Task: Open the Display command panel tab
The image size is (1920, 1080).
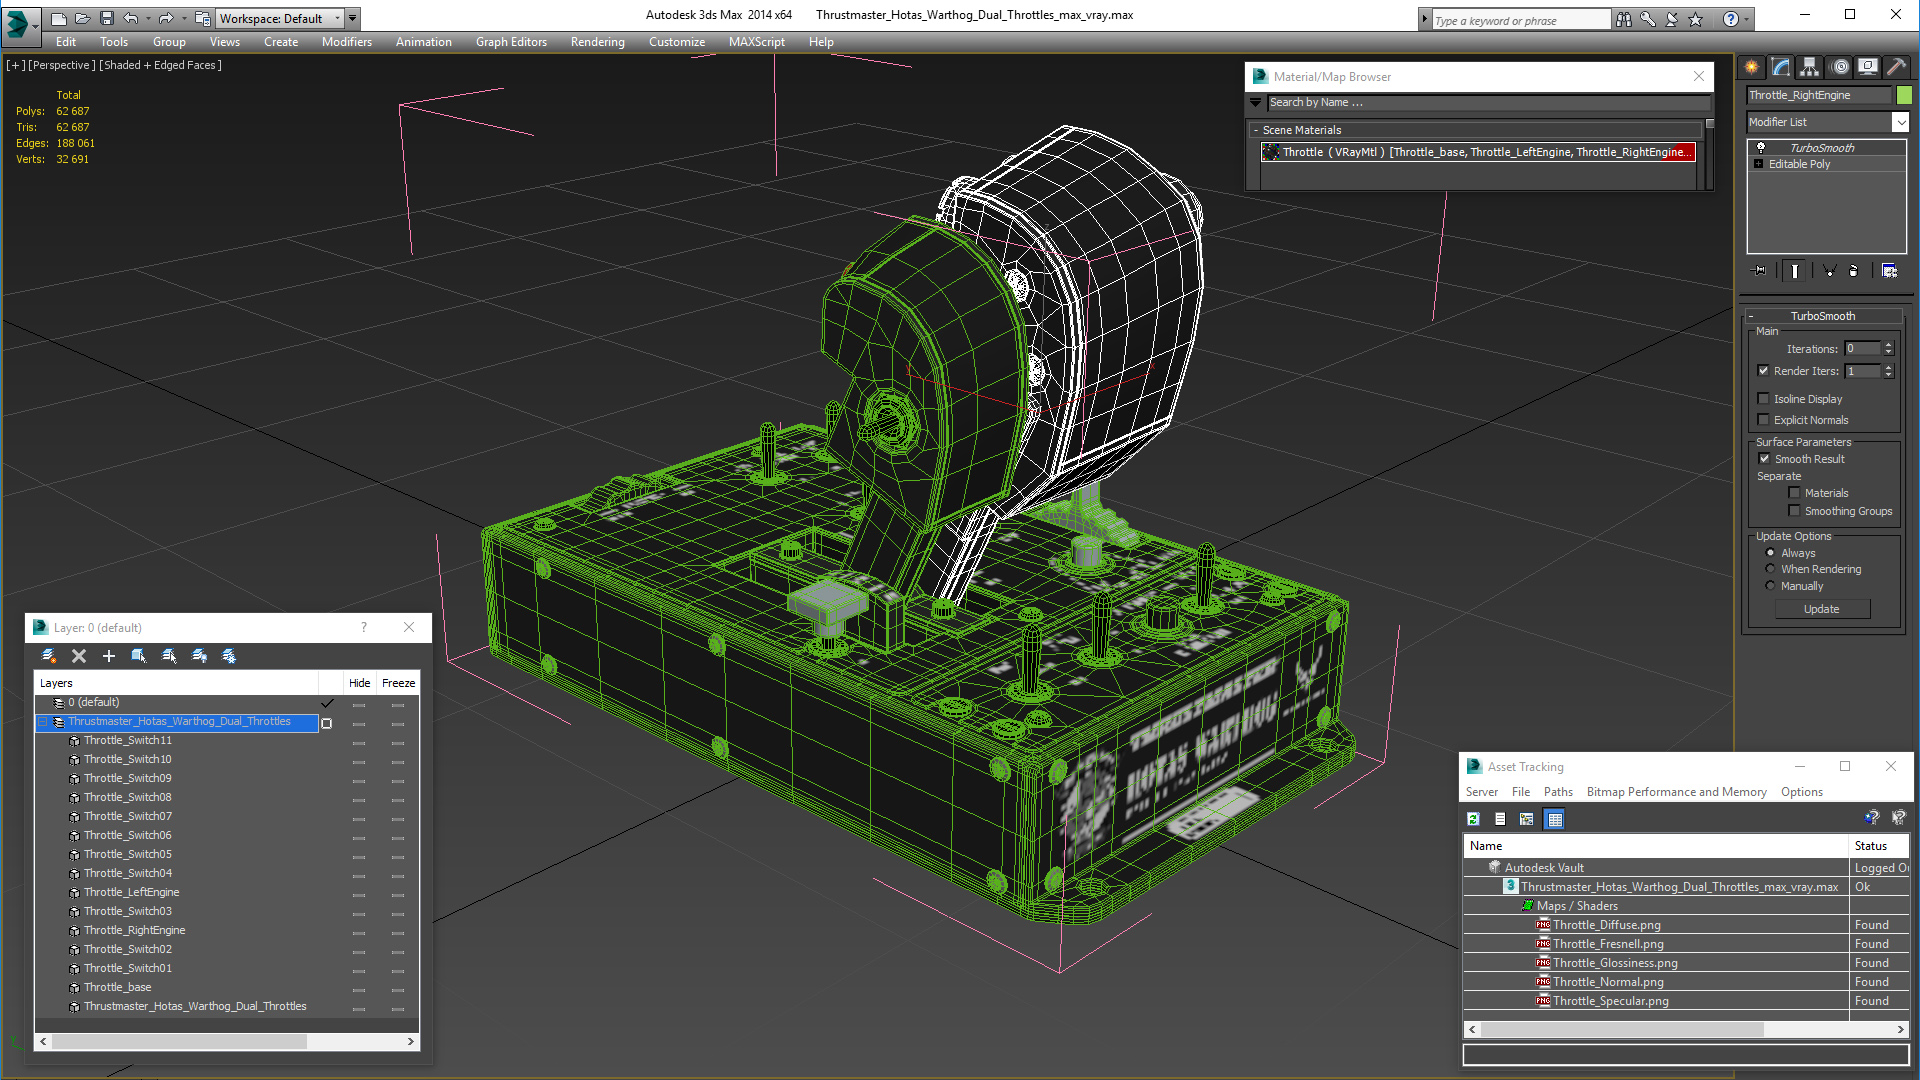Action: click(1868, 67)
